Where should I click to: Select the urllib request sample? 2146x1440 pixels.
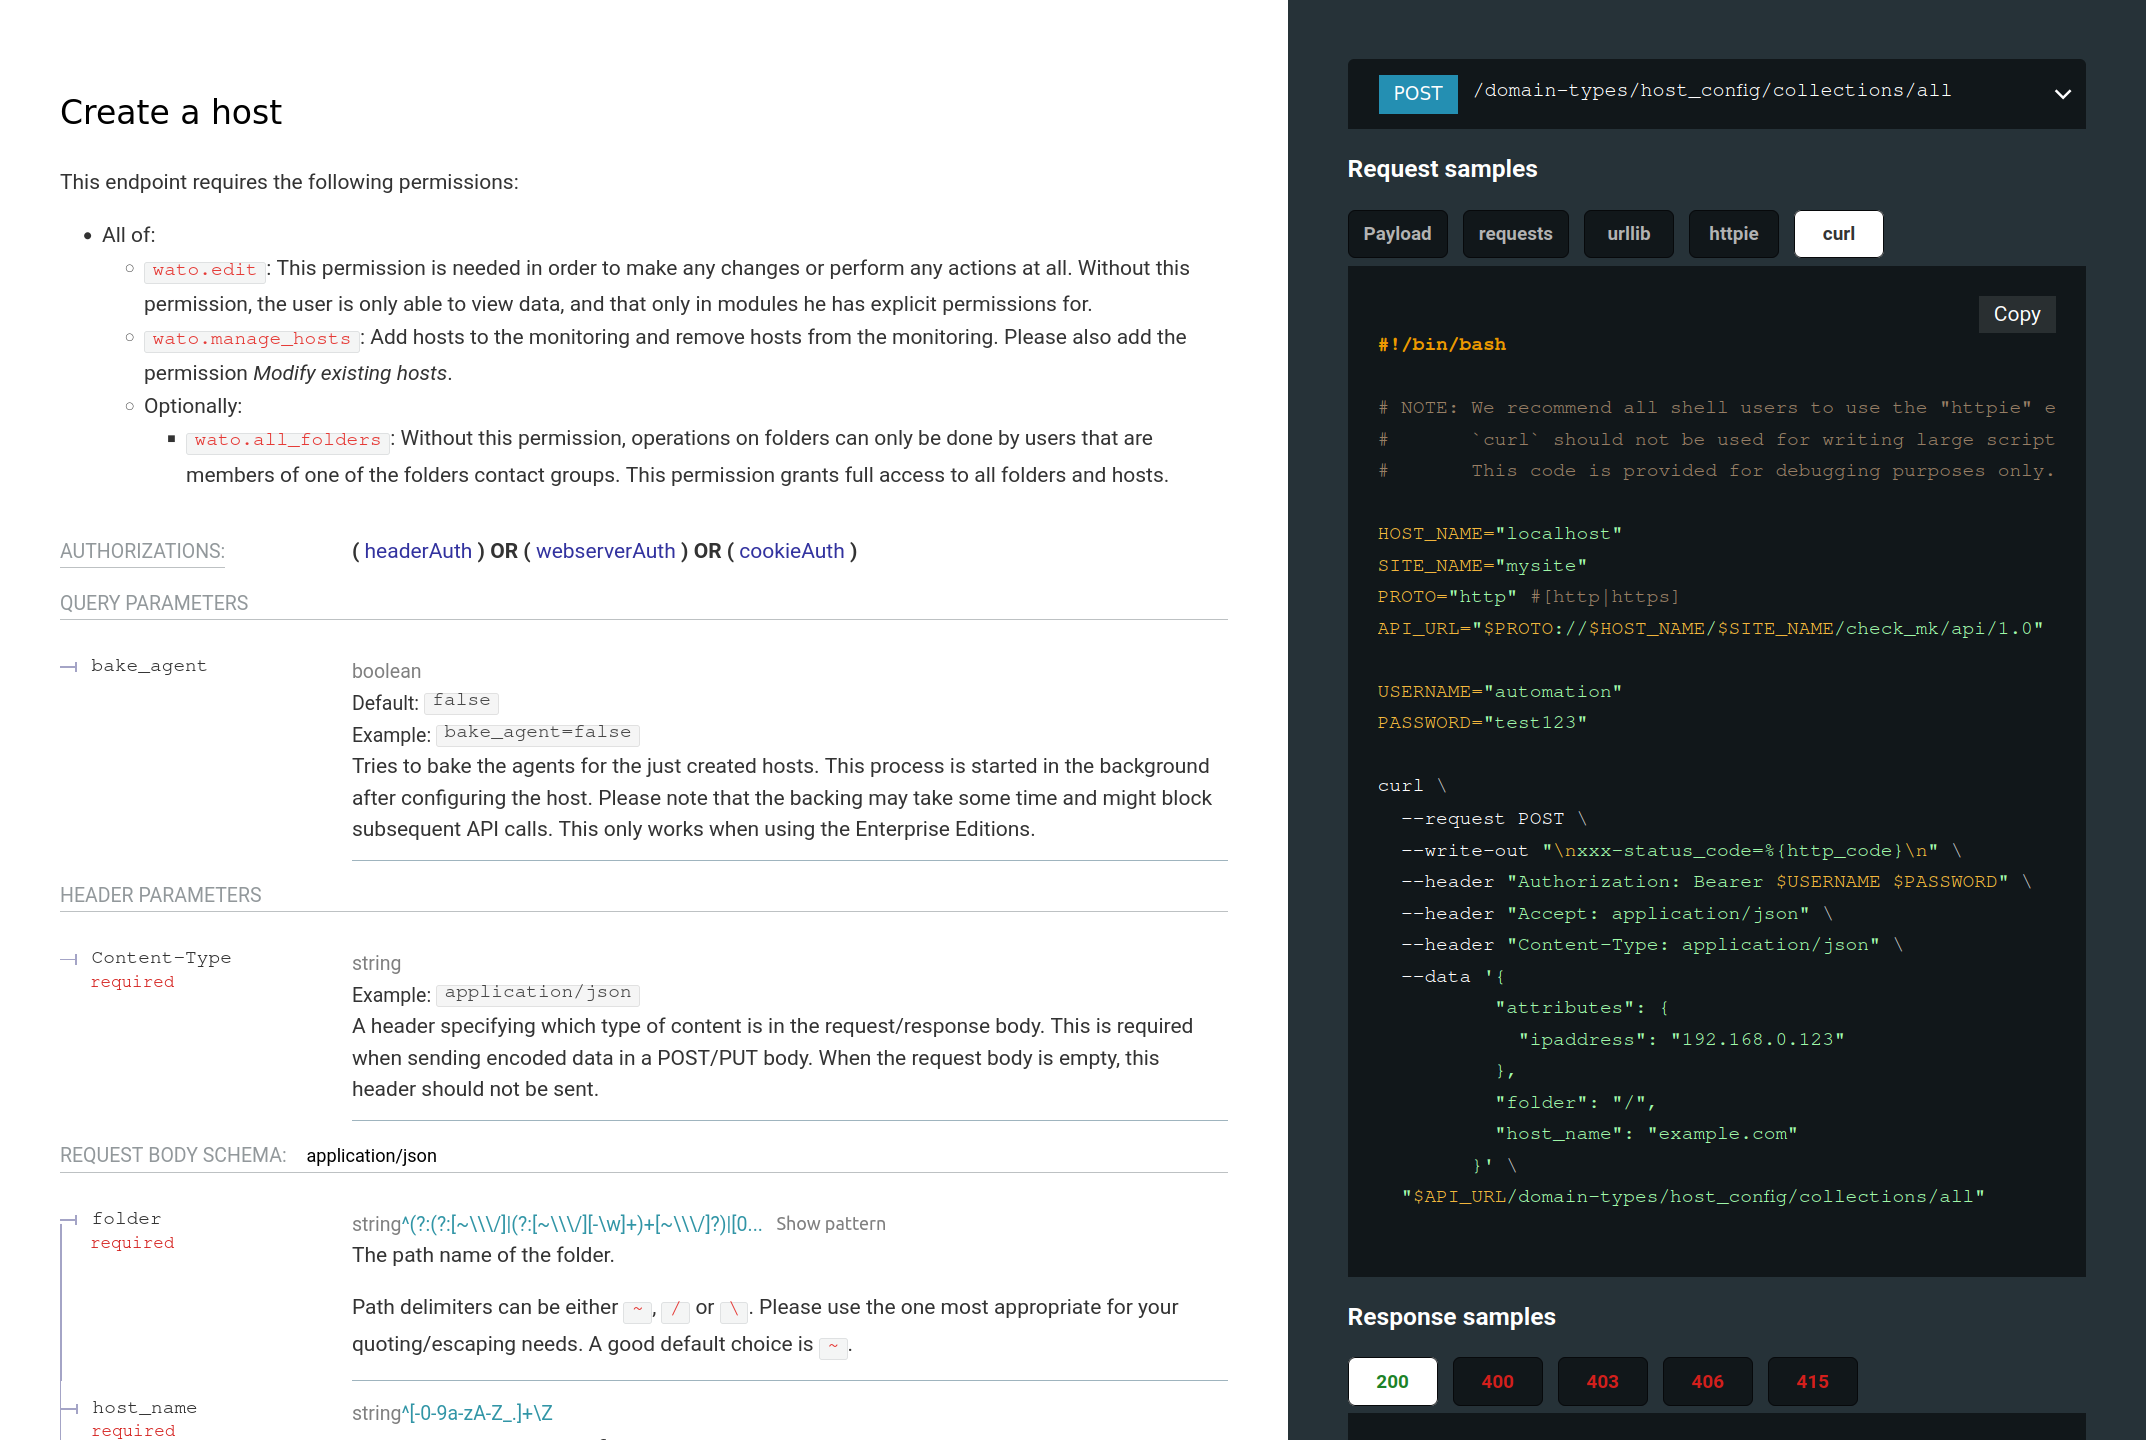tap(1628, 233)
